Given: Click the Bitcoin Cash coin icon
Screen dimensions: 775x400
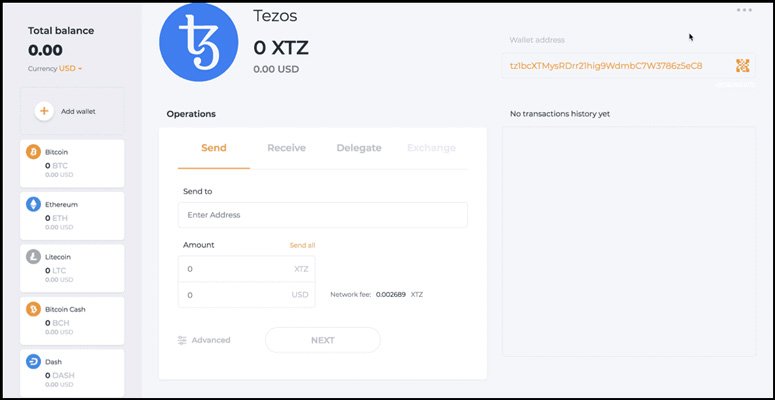Looking at the screenshot, I should point(34,309).
